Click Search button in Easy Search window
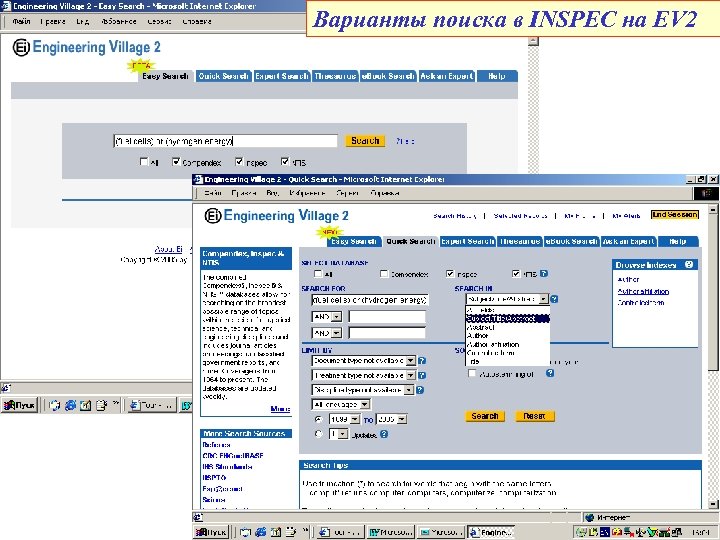This screenshot has height=540, width=720. (366, 141)
